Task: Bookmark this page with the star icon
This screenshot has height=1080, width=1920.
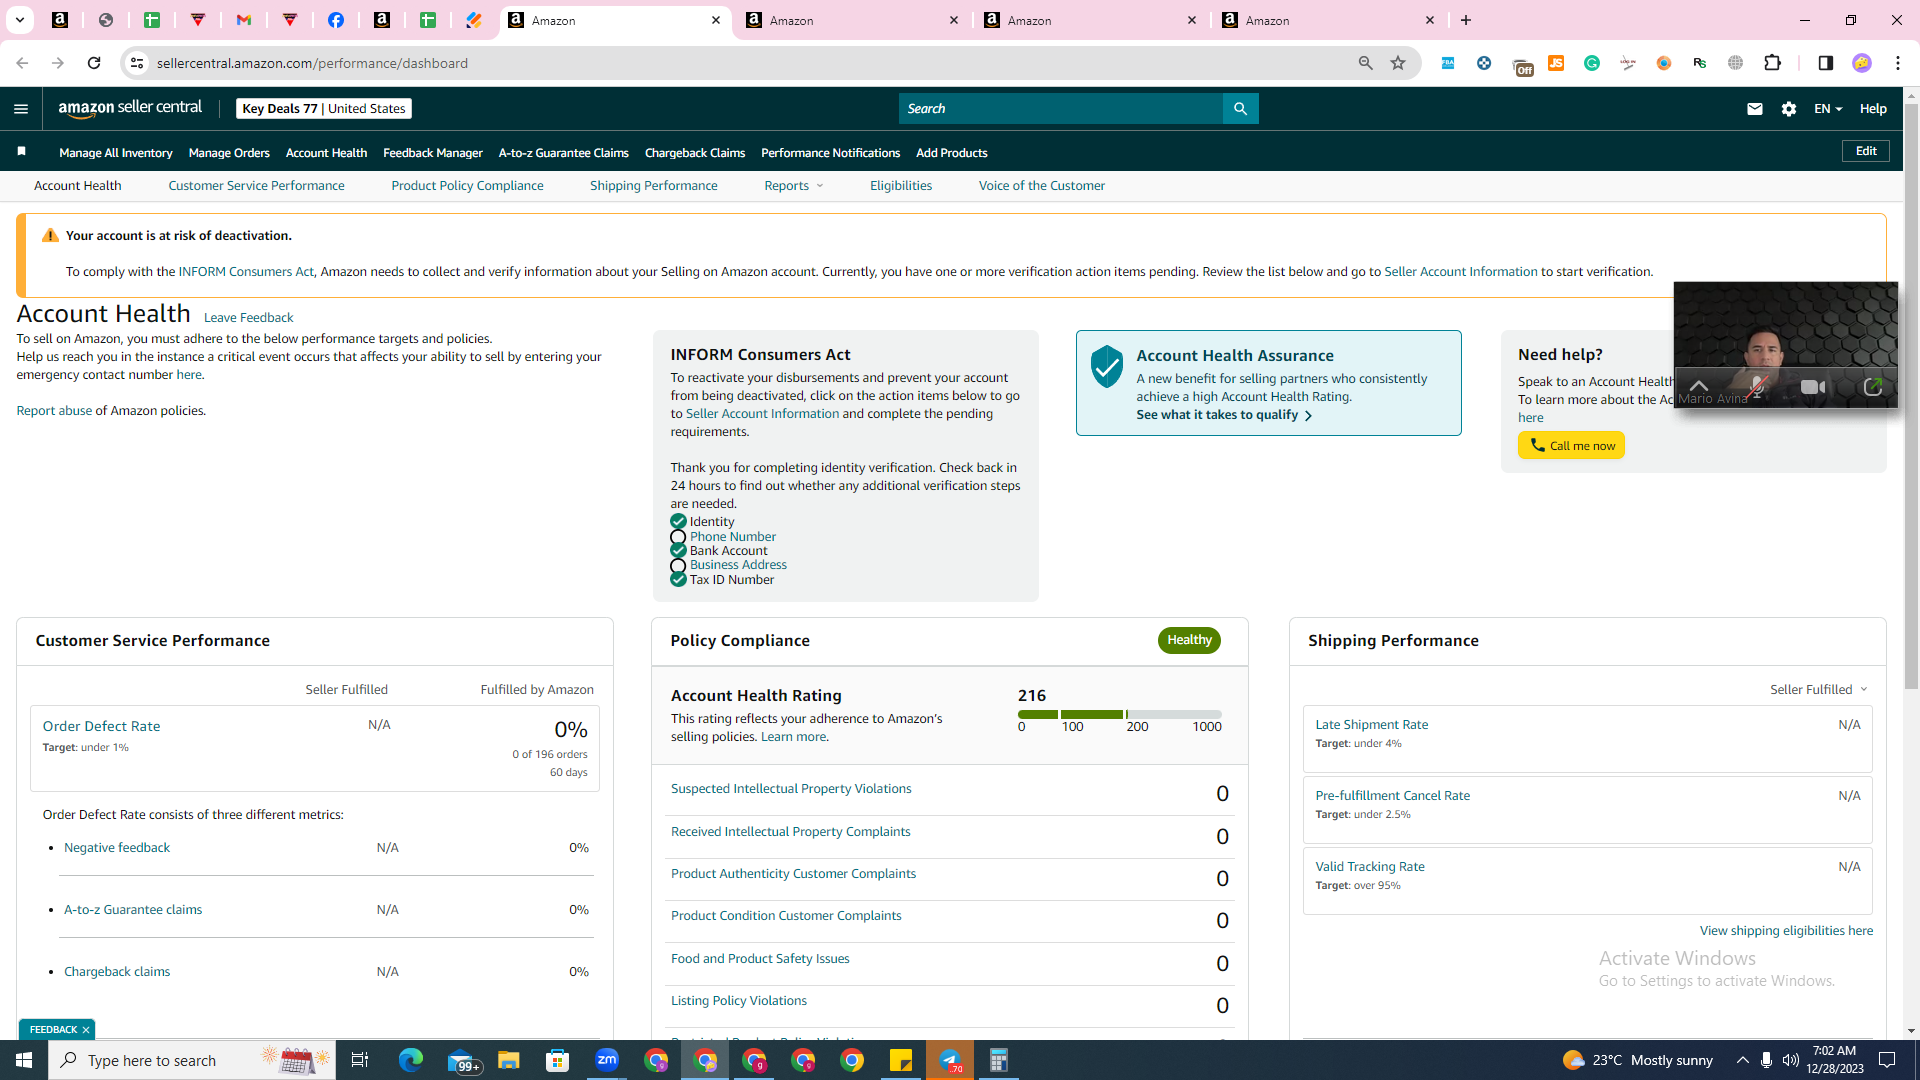Action: click(x=1398, y=63)
